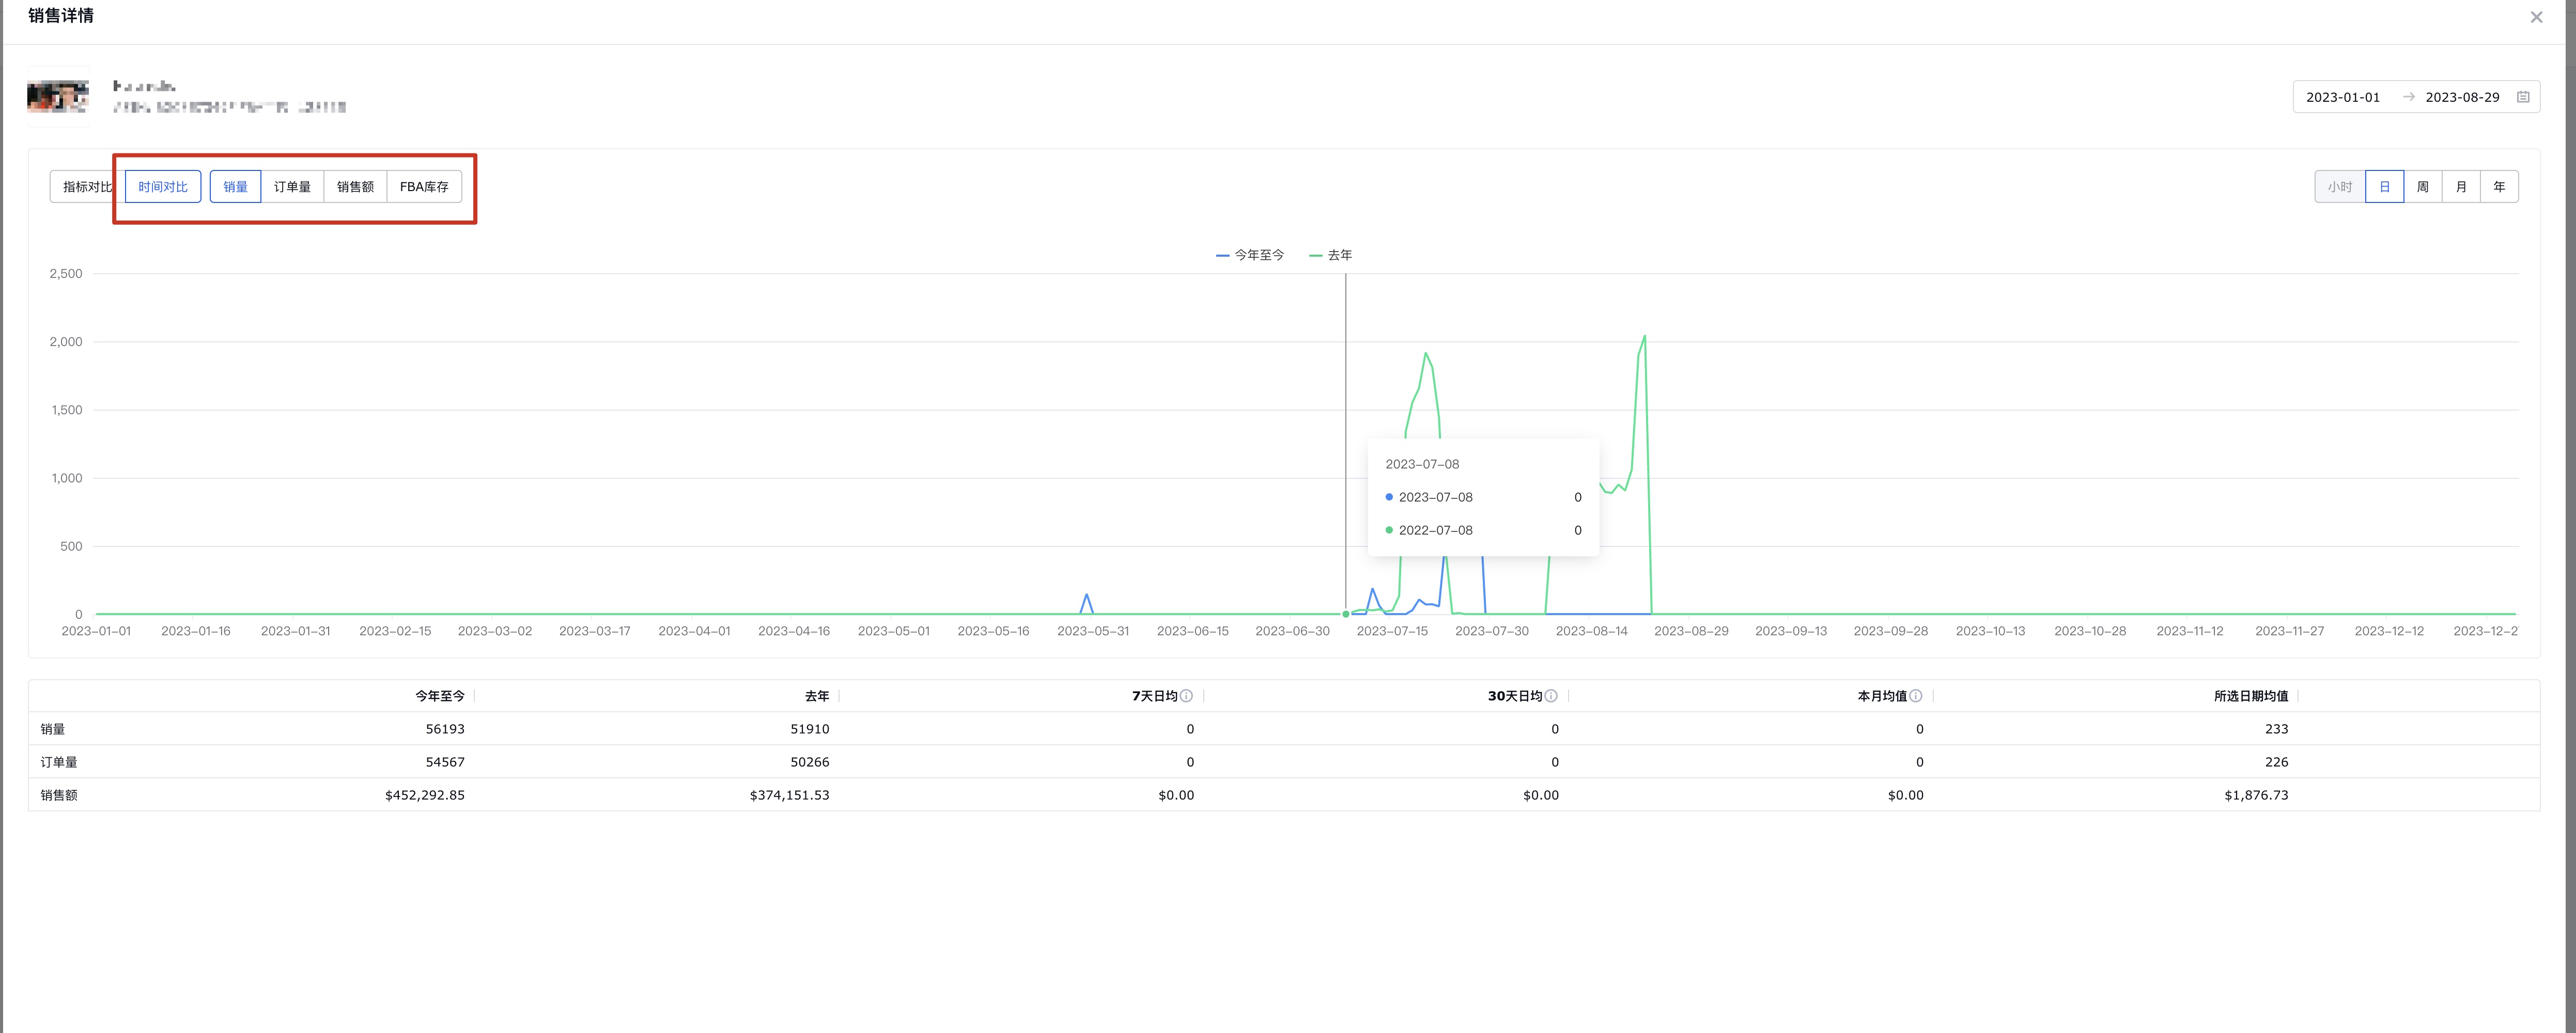Viewport: 2576px width, 1033px height.
Task: Click the 销售详情 dialog title
Action: pyautogui.click(x=61, y=16)
